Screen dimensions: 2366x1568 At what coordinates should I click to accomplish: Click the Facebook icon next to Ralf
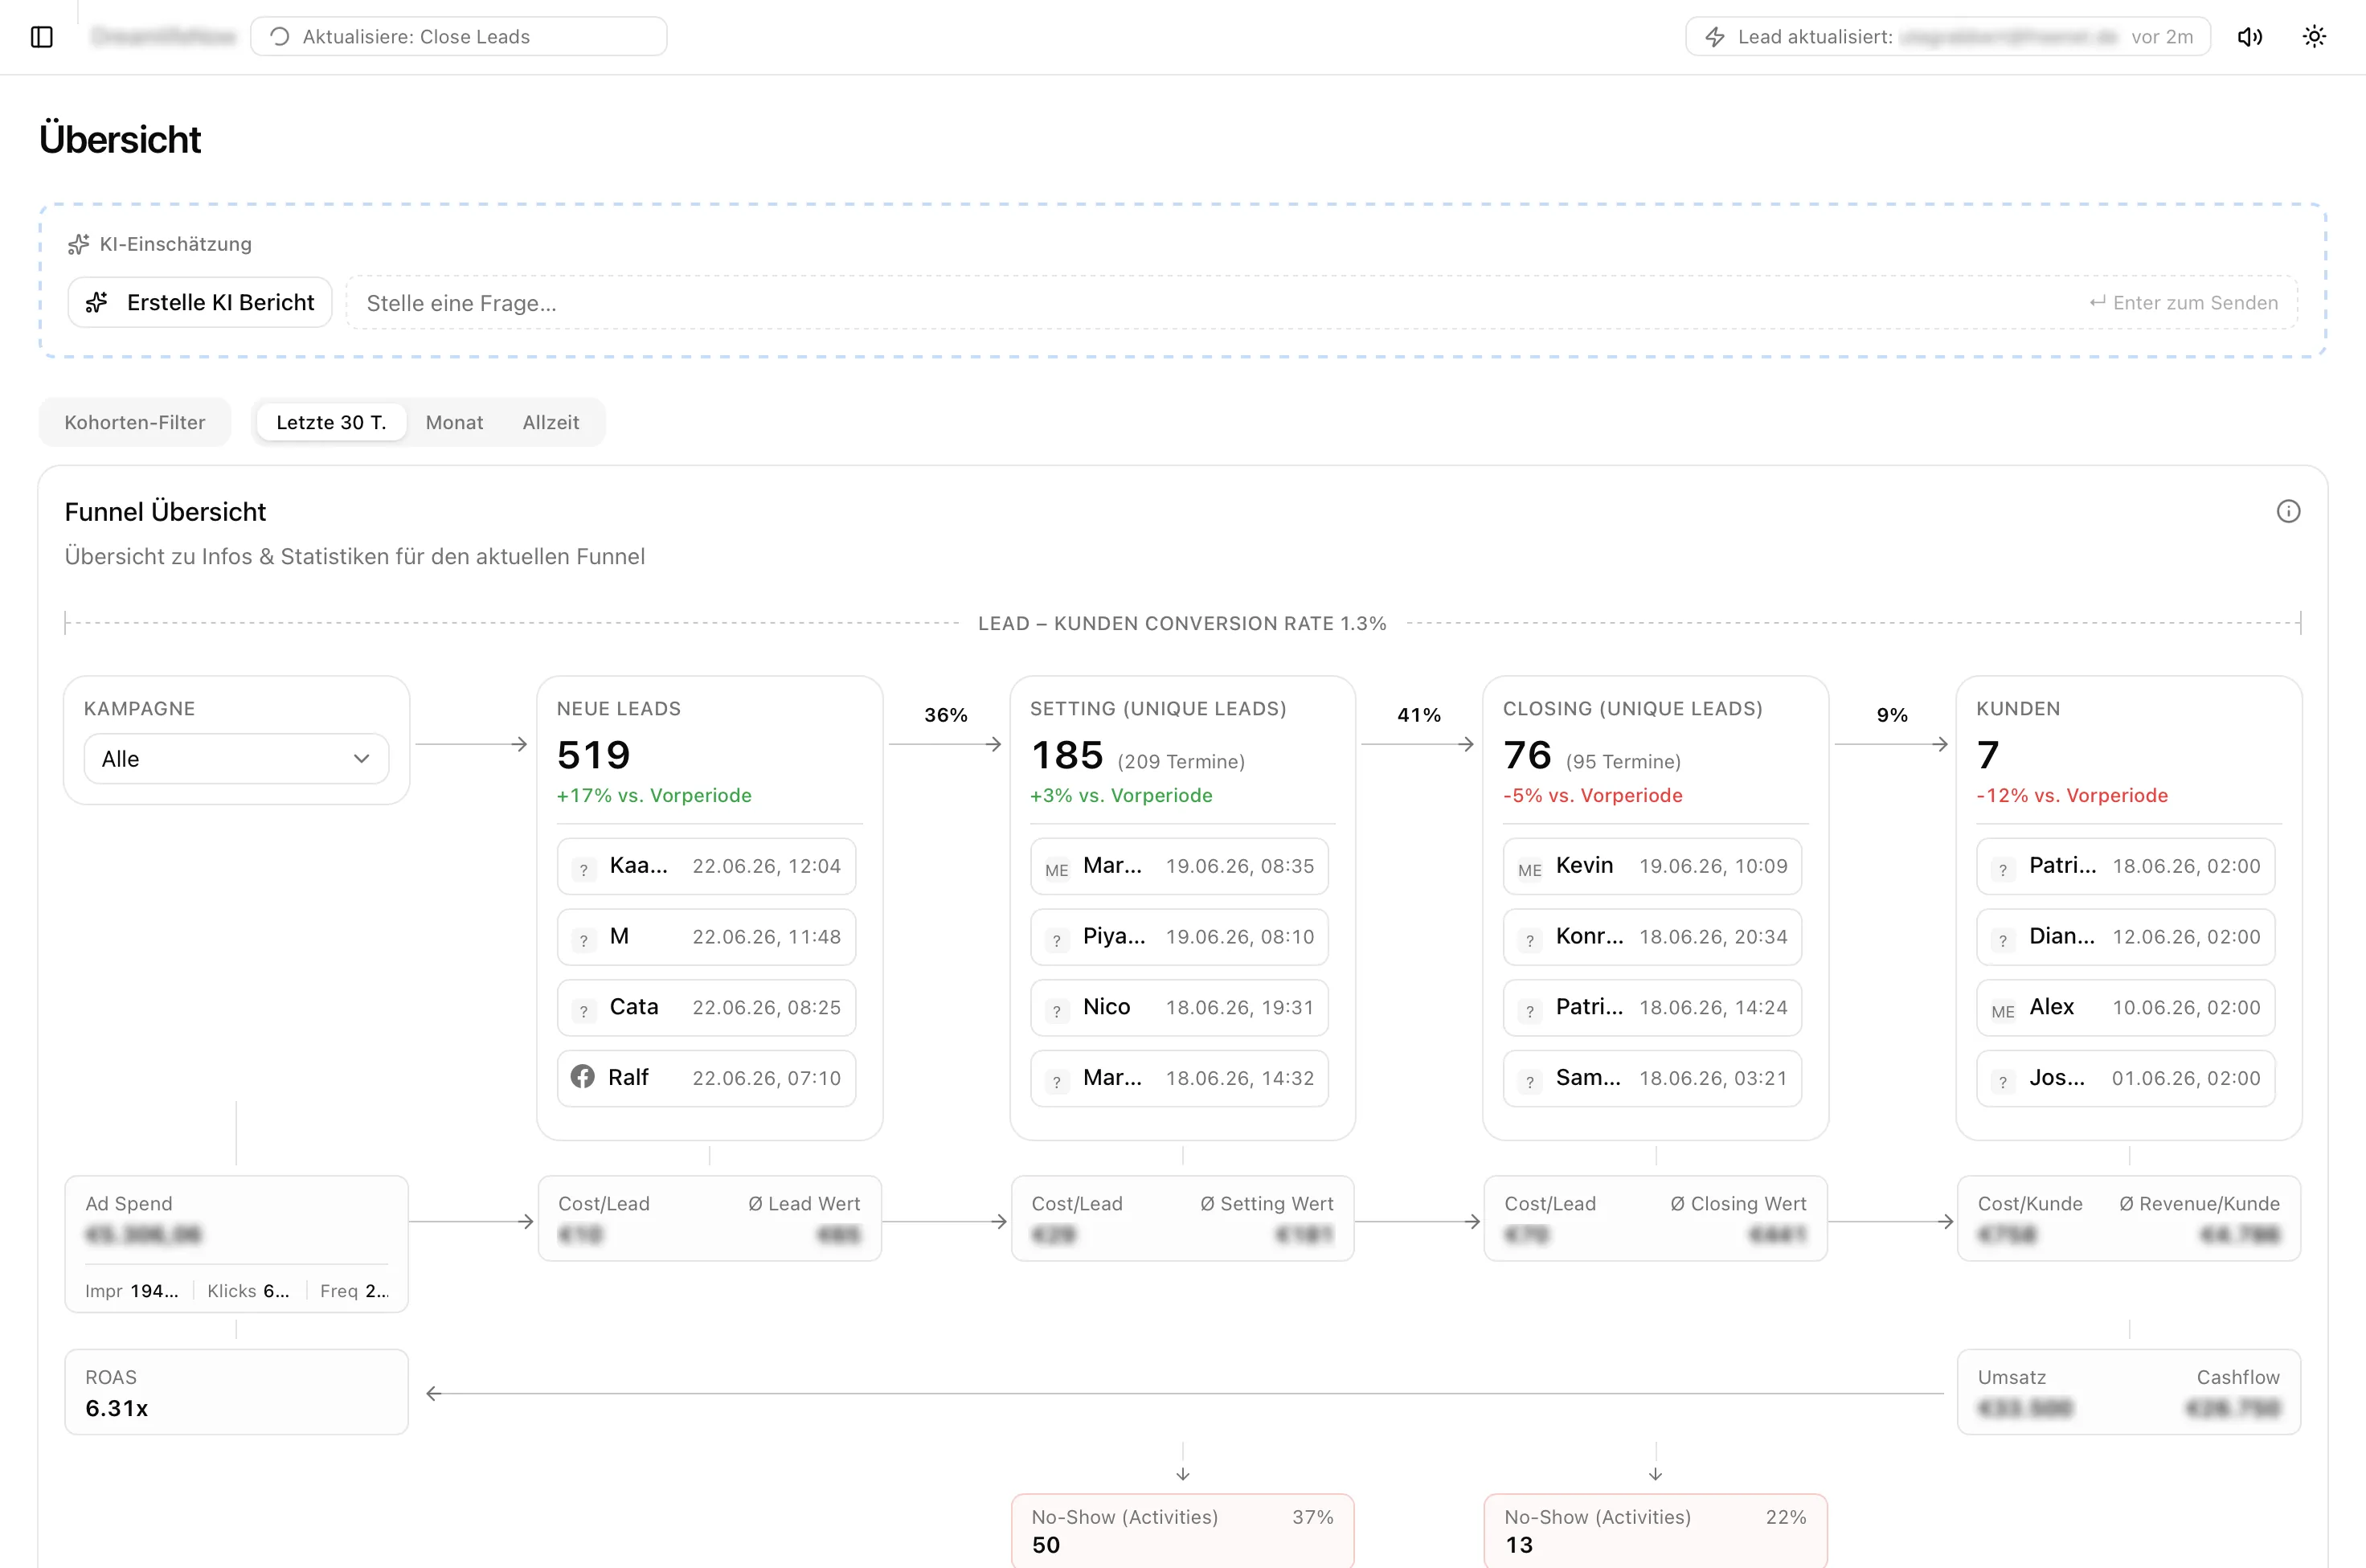[583, 1077]
